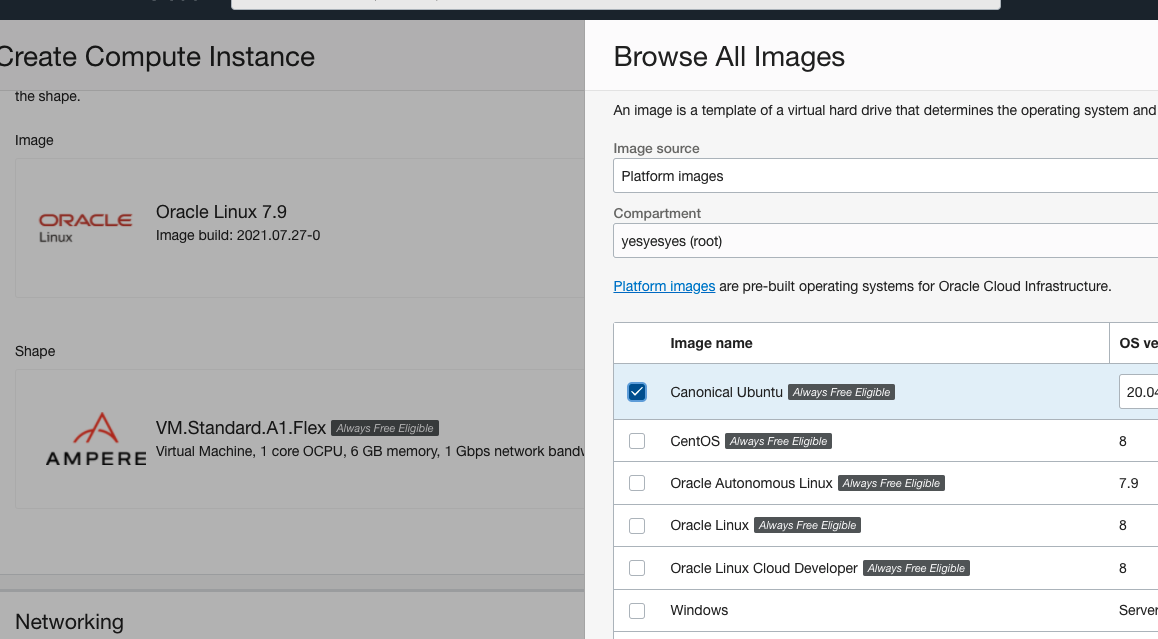
Task: Click the Oracle Linux Cloud Developer name
Action: pyautogui.click(x=764, y=568)
